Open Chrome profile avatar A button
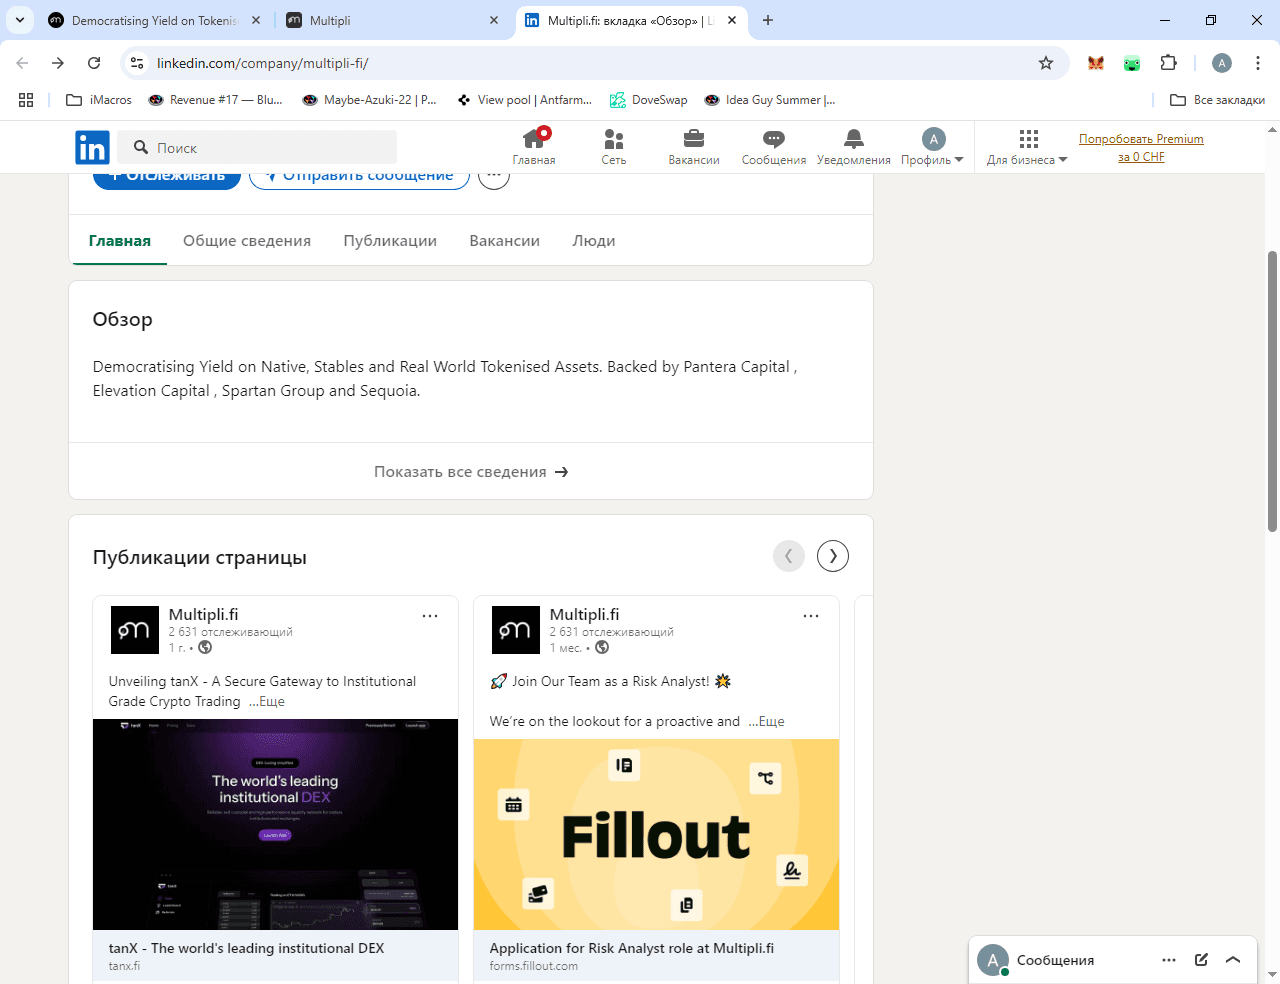The image size is (1280, 984). (x=1222, y=63)
